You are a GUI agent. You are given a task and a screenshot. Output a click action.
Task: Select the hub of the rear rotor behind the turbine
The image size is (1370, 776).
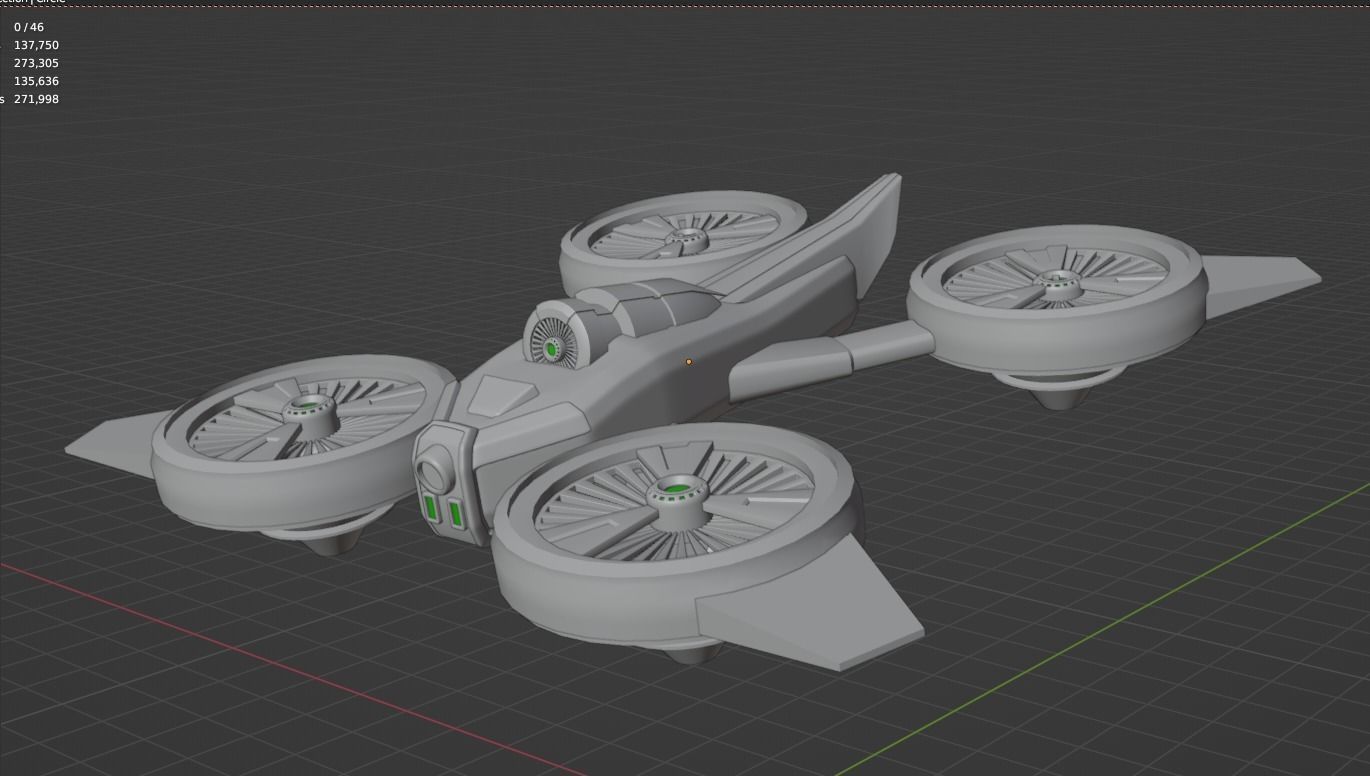[x=685, y=238]
